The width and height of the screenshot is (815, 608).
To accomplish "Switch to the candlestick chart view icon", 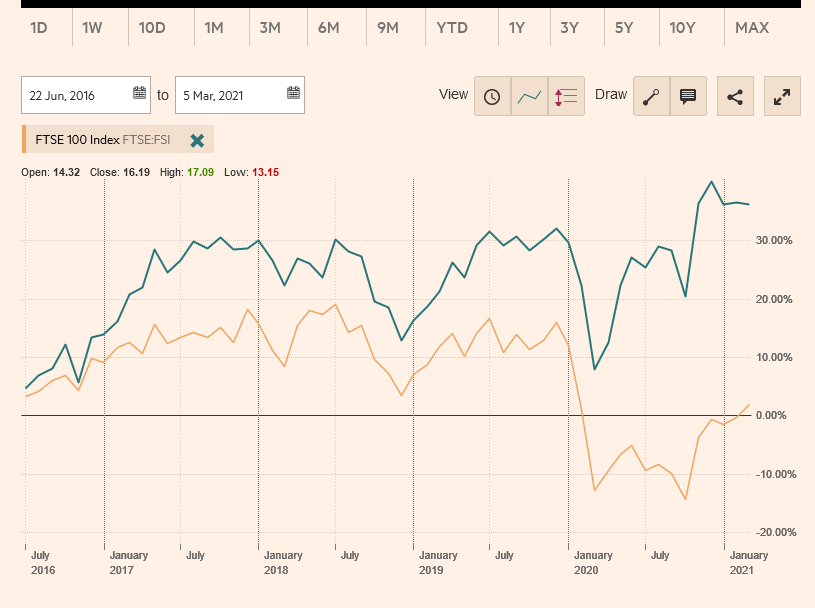I will click(x=565, y=95).
